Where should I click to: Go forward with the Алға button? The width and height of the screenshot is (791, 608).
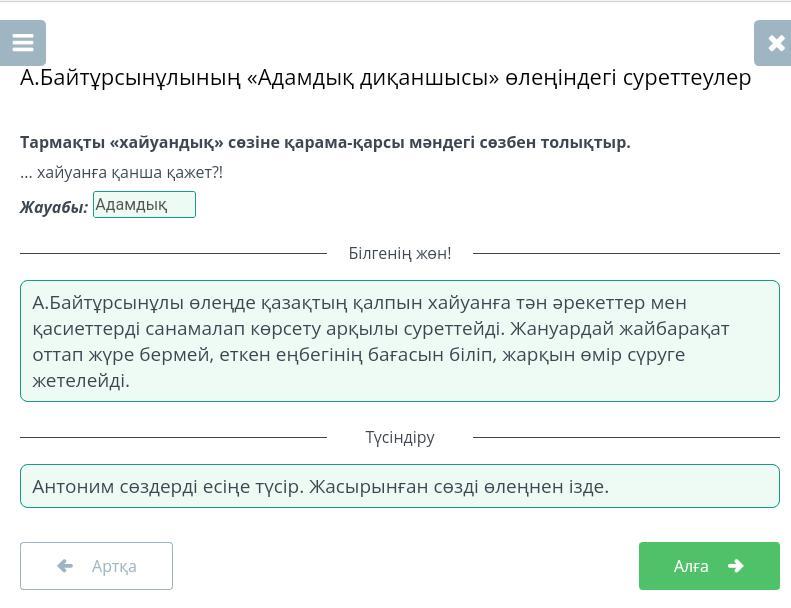(x=709, y=566)
